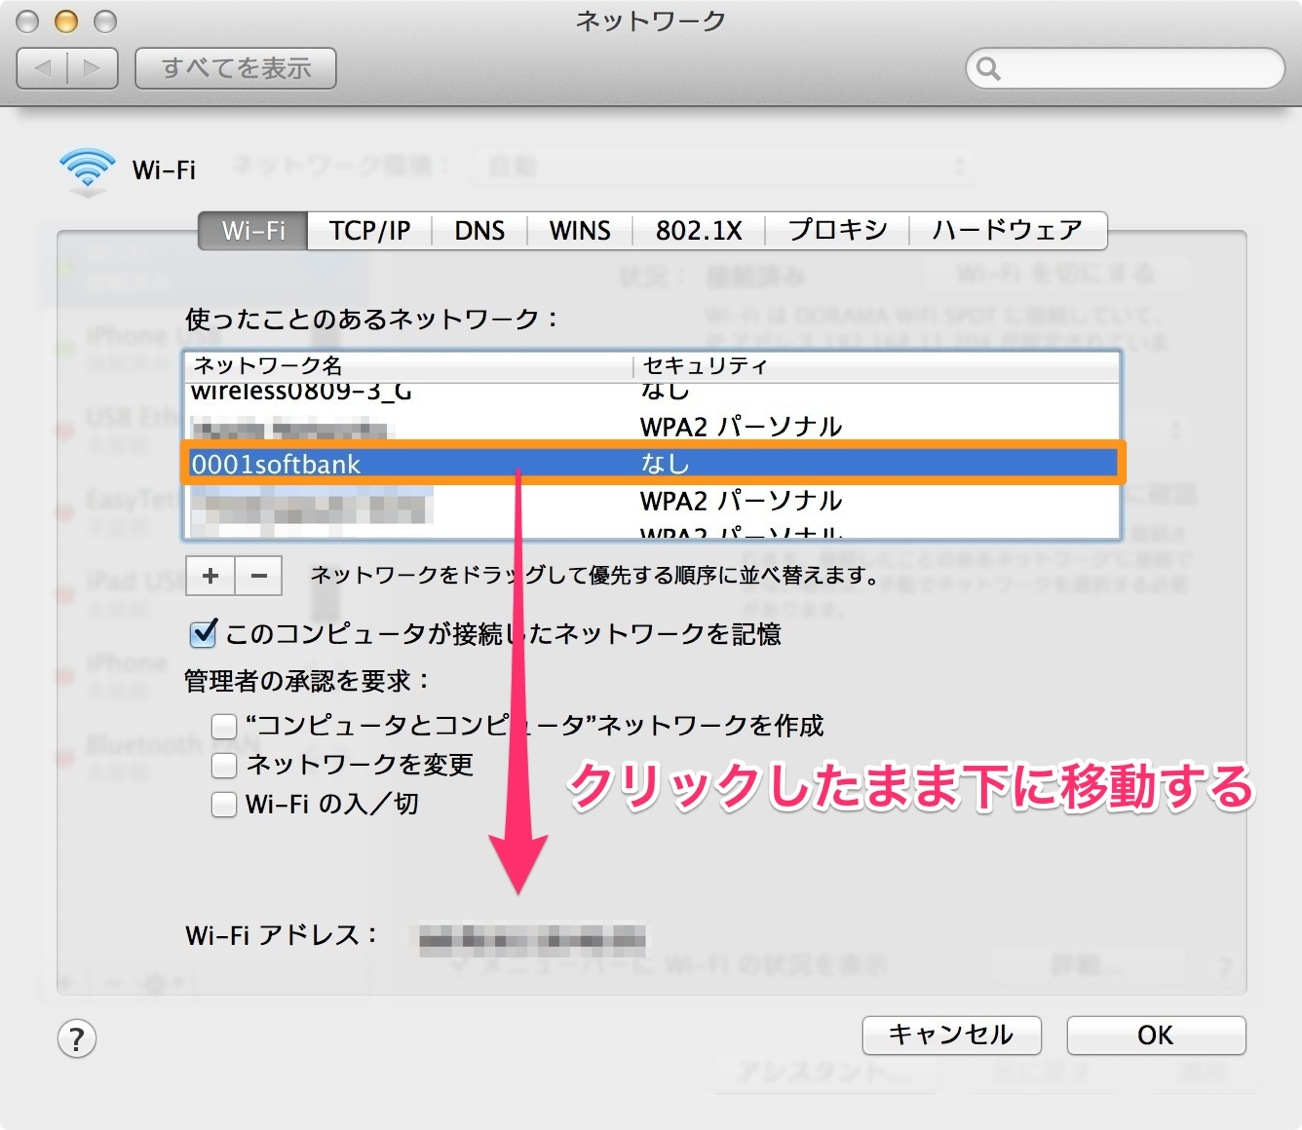Open the DNS tab

[x=479, y=230]
